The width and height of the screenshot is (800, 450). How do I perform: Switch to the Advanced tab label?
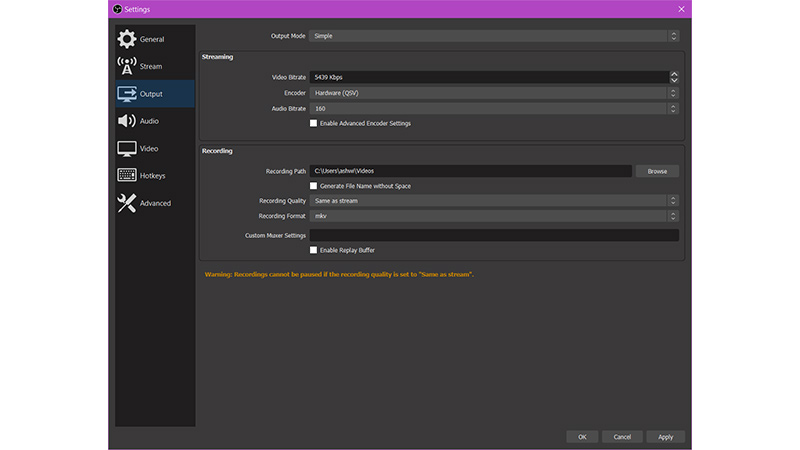pos(156,203)
